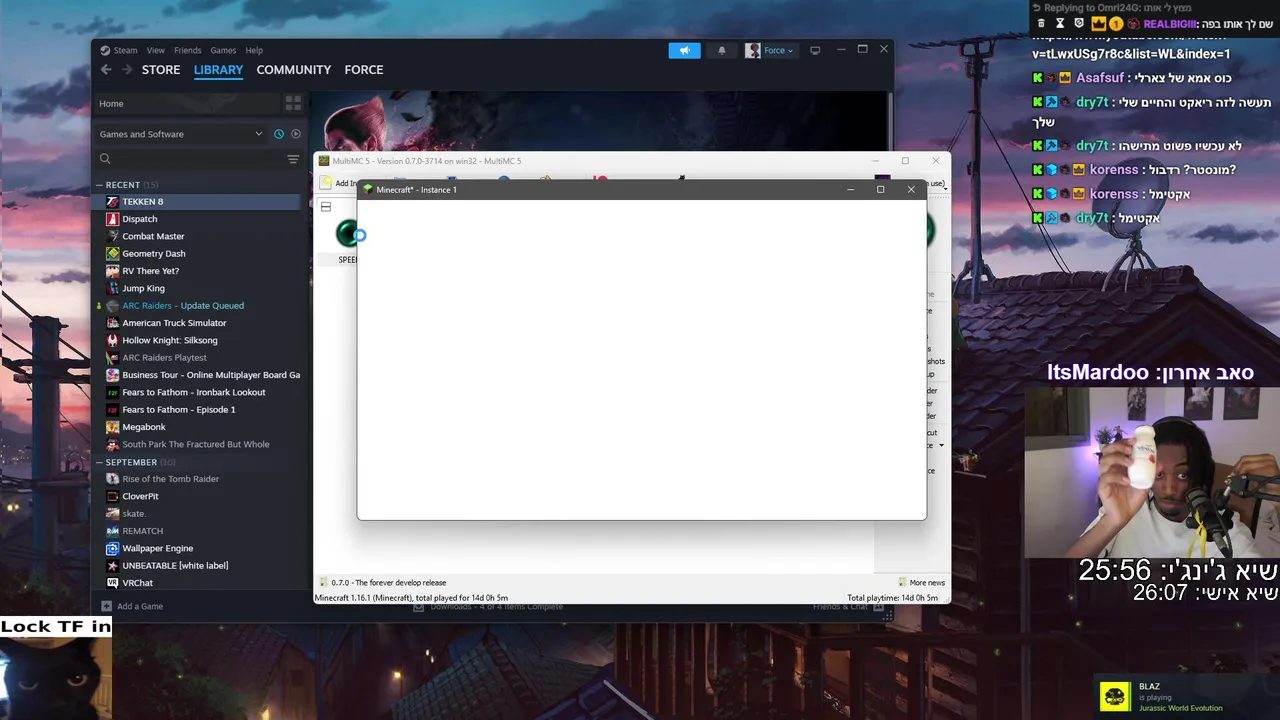Image resolution: width=1280 pixels, height=720 pixels.
Task: Open library advanced filter icon
Action: point(293,159)
